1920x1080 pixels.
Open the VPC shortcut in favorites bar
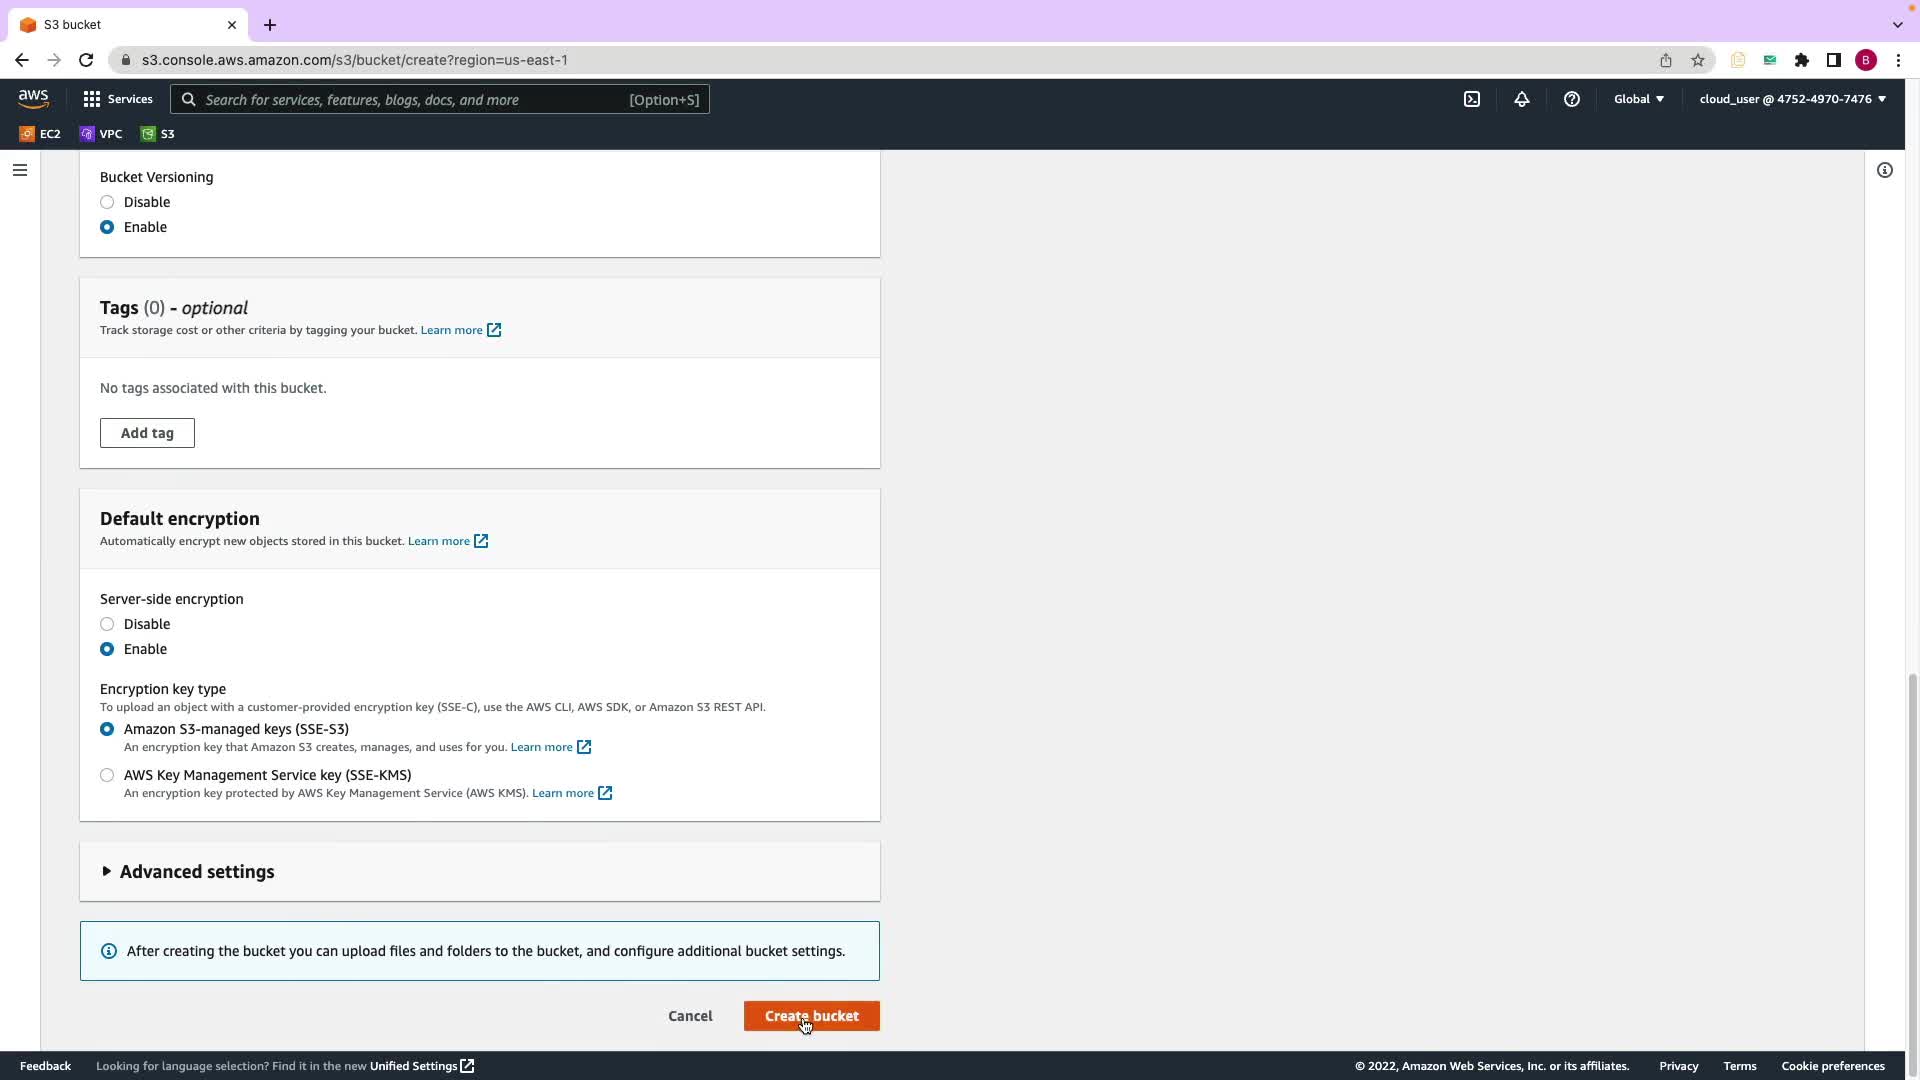tap(101, 134)
